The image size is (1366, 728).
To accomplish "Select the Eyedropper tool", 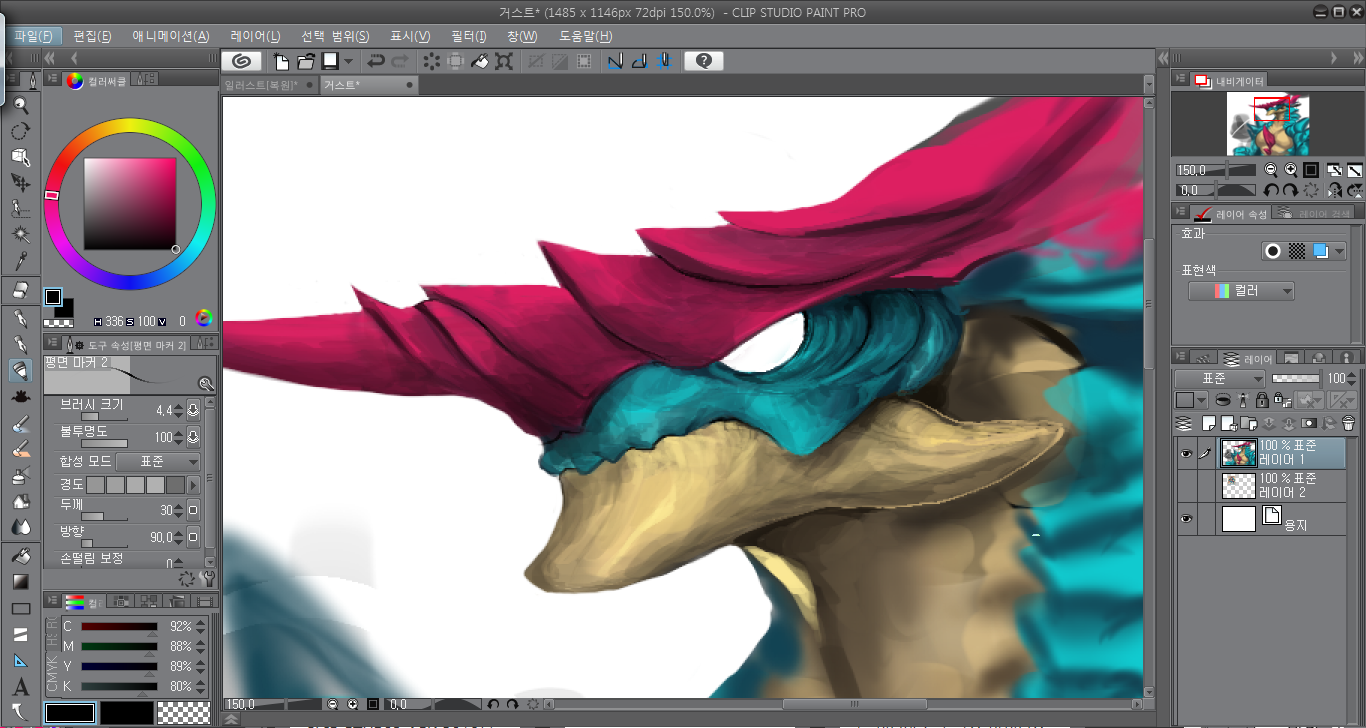I will (x=21, y=261).
